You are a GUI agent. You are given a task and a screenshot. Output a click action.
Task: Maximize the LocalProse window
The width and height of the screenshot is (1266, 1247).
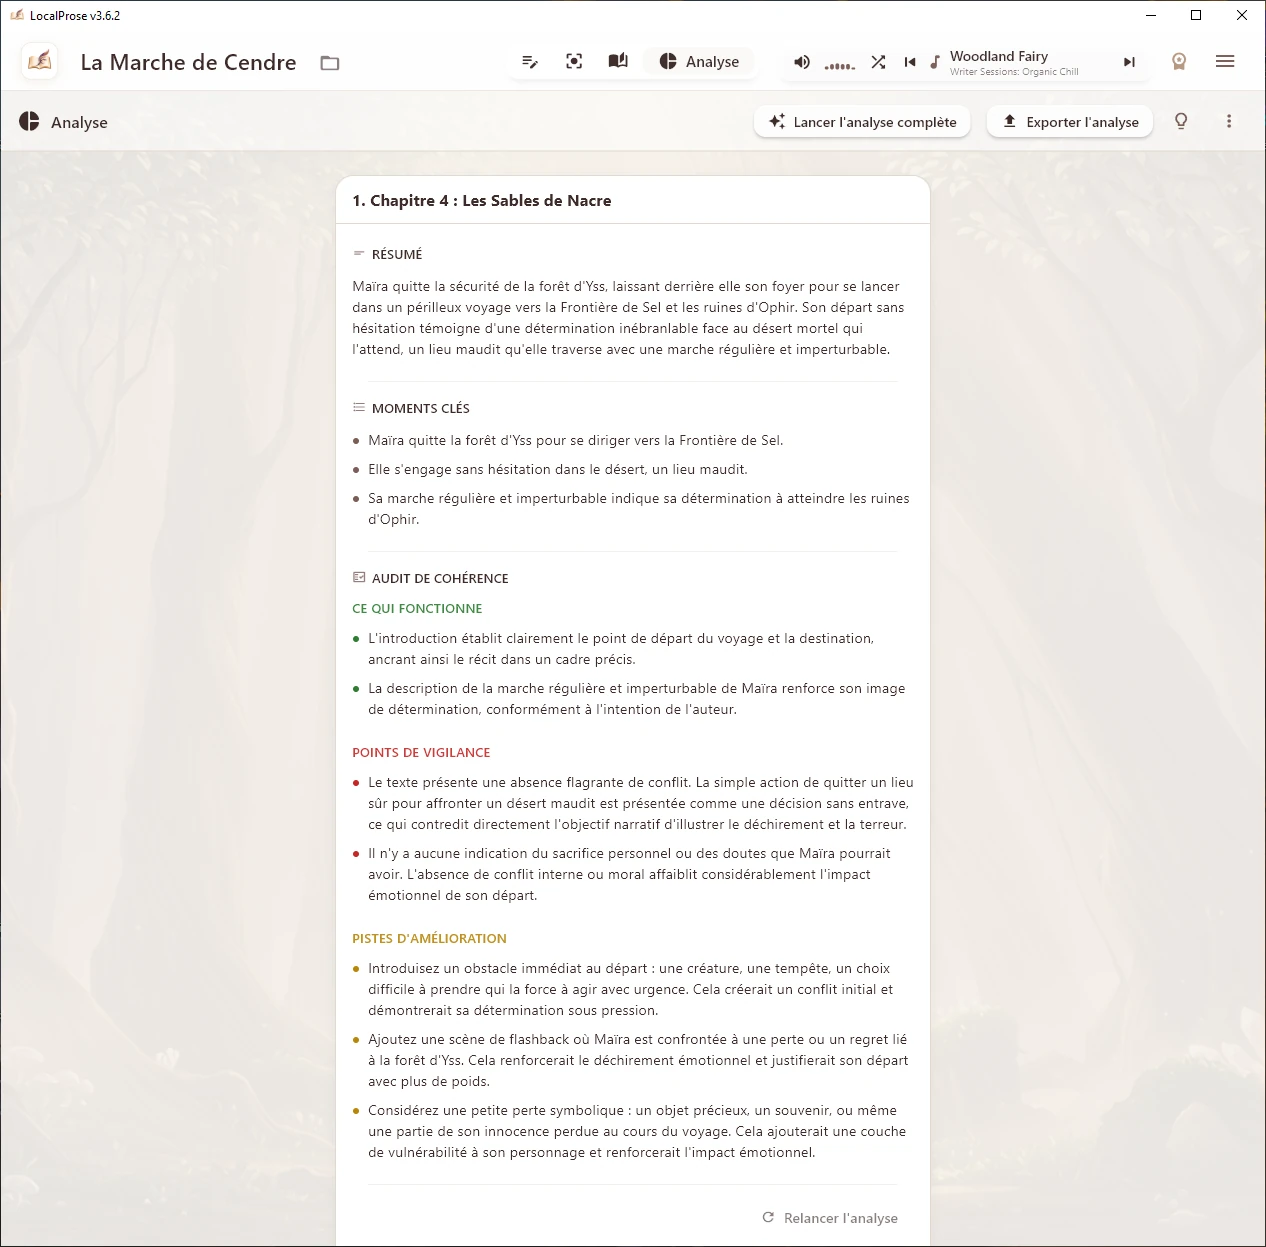coord(1196,15)
